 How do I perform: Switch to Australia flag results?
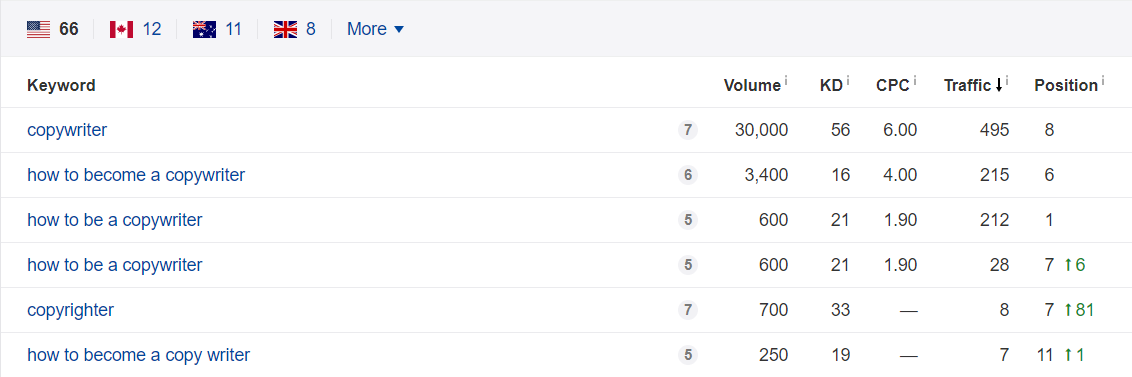(x=217, y=29)
